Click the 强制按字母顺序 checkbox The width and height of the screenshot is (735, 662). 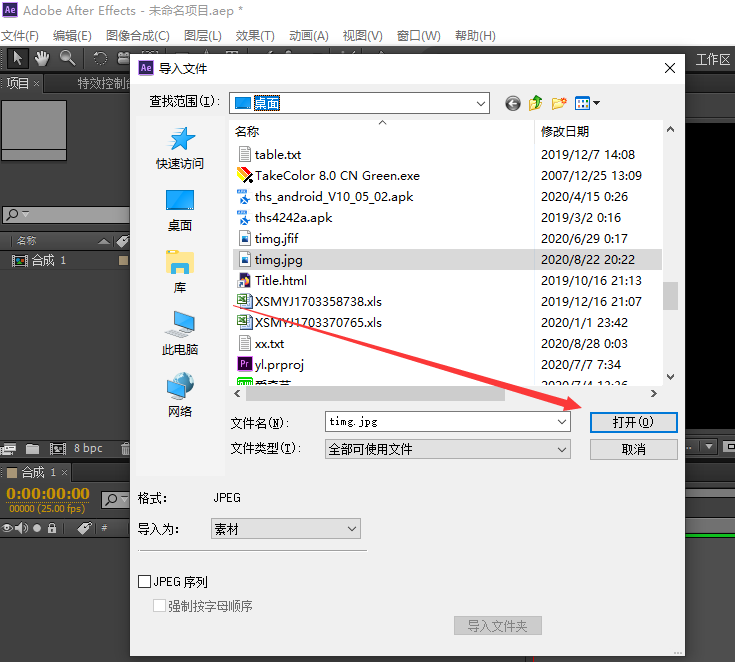point(159,605)
